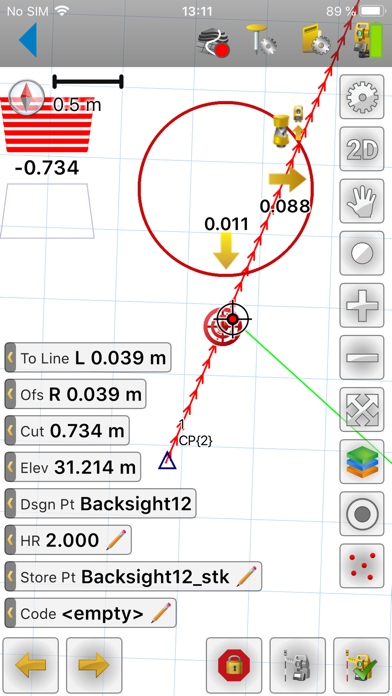
Task: Tap the battery indicator in status bar
Action: pyautogui.click(x=373, y=11)
